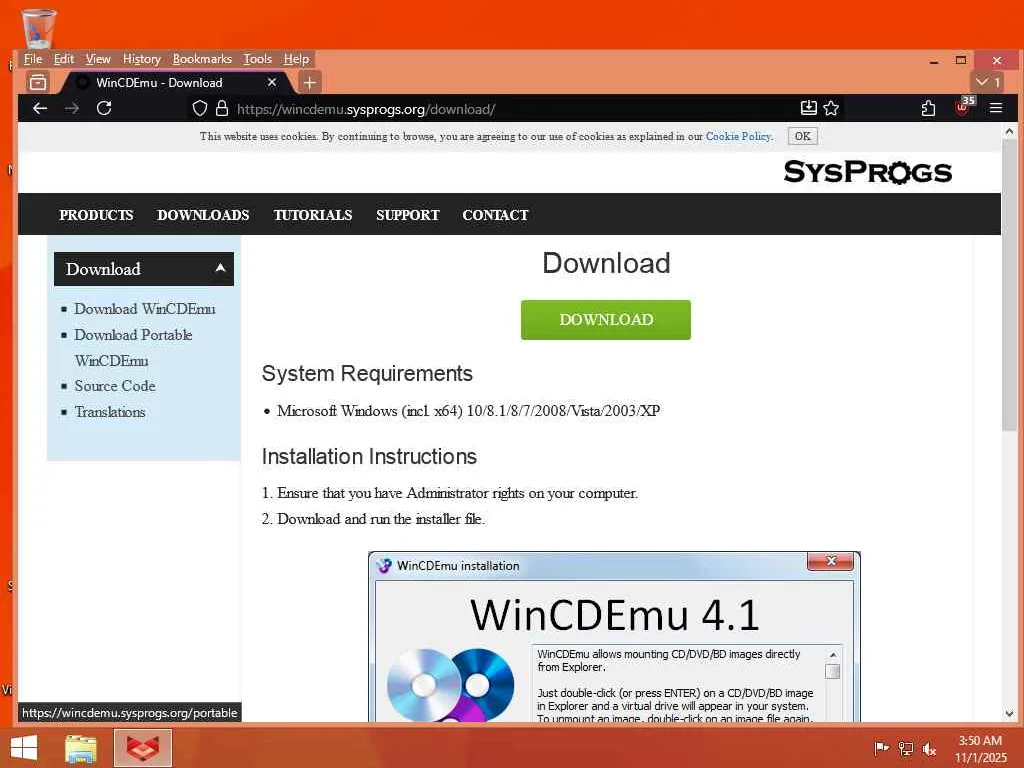Open the browser hamburger menu
1024x768 pixels.
point(995,108)
